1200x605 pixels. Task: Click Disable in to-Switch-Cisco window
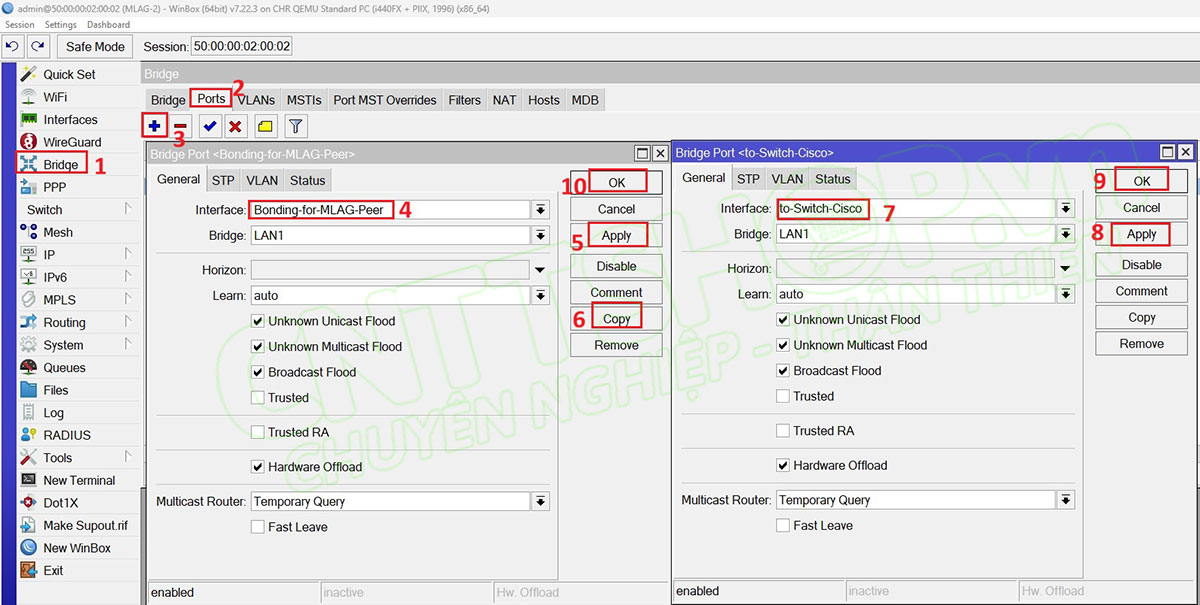coord(1141,264)
